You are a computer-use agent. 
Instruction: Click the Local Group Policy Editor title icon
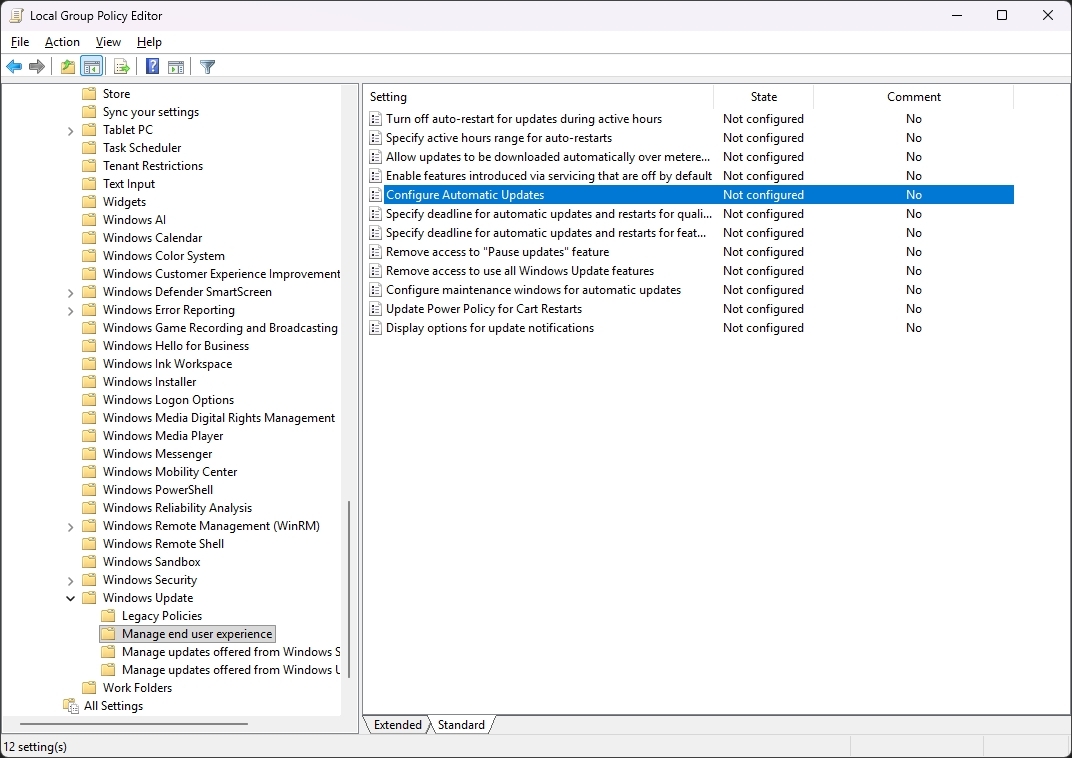(x=16, y=15)
